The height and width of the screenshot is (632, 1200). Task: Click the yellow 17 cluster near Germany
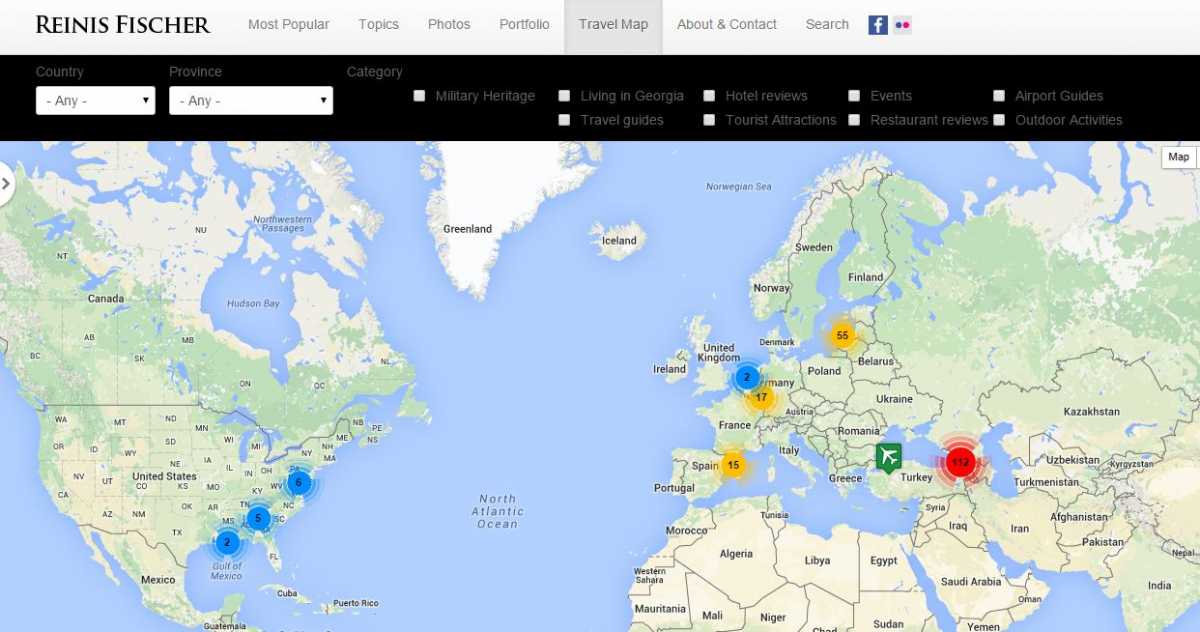click(x=761, y=397)
